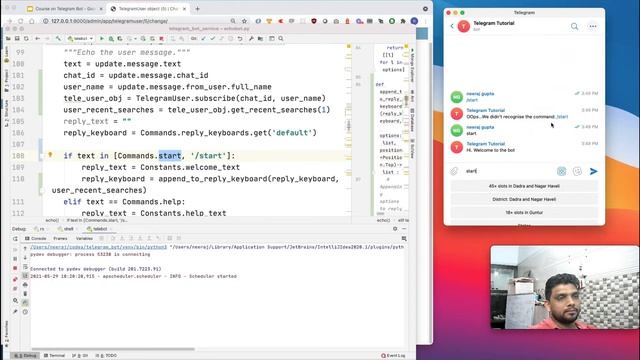
Task: Open Debug panel settings gear
Action: 395,229
